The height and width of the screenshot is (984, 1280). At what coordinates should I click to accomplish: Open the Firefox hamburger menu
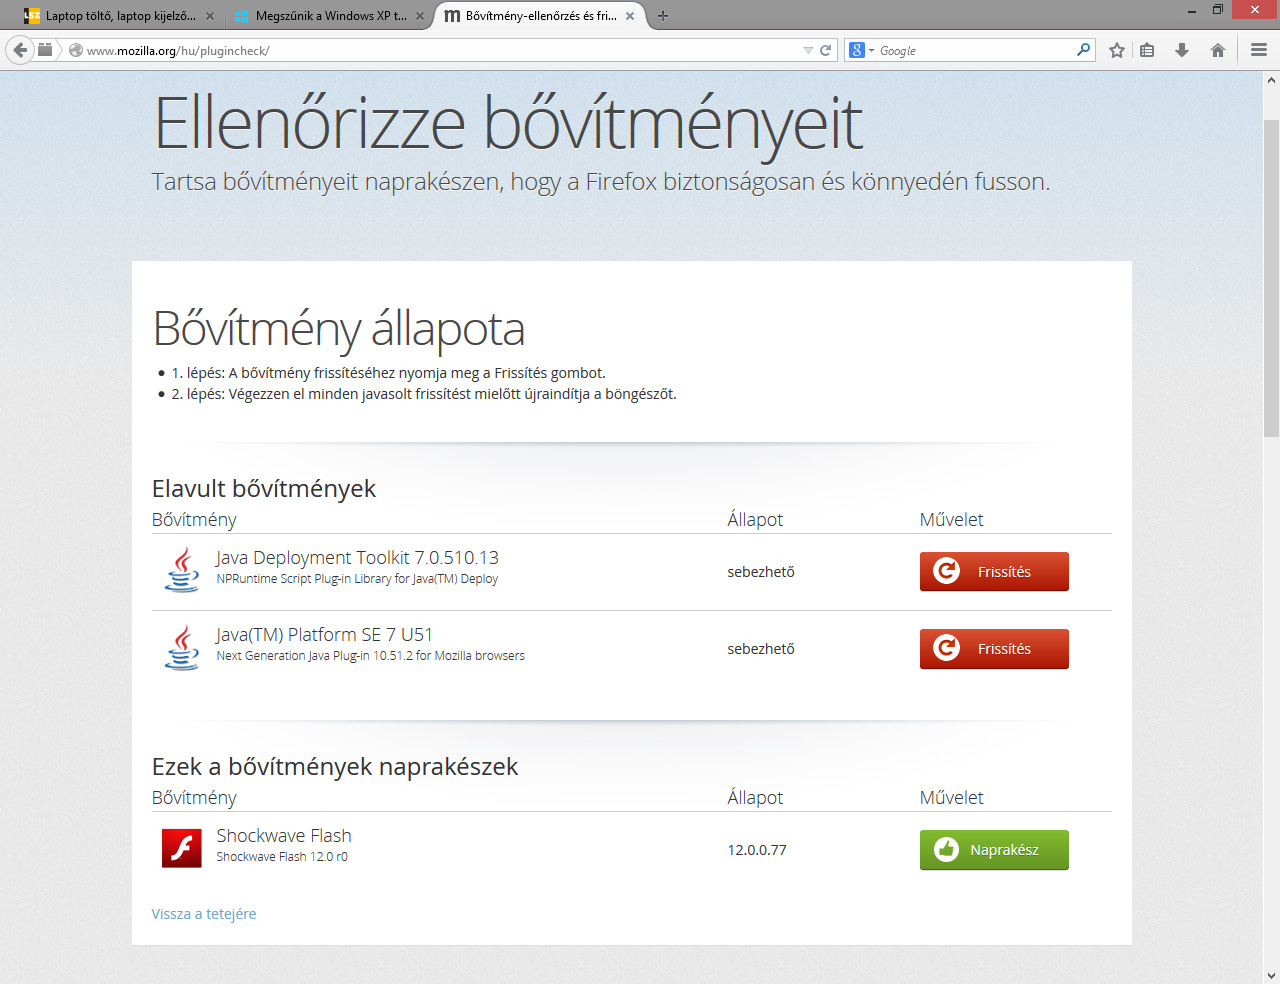pyautogui.click(x=1259, y=50)
